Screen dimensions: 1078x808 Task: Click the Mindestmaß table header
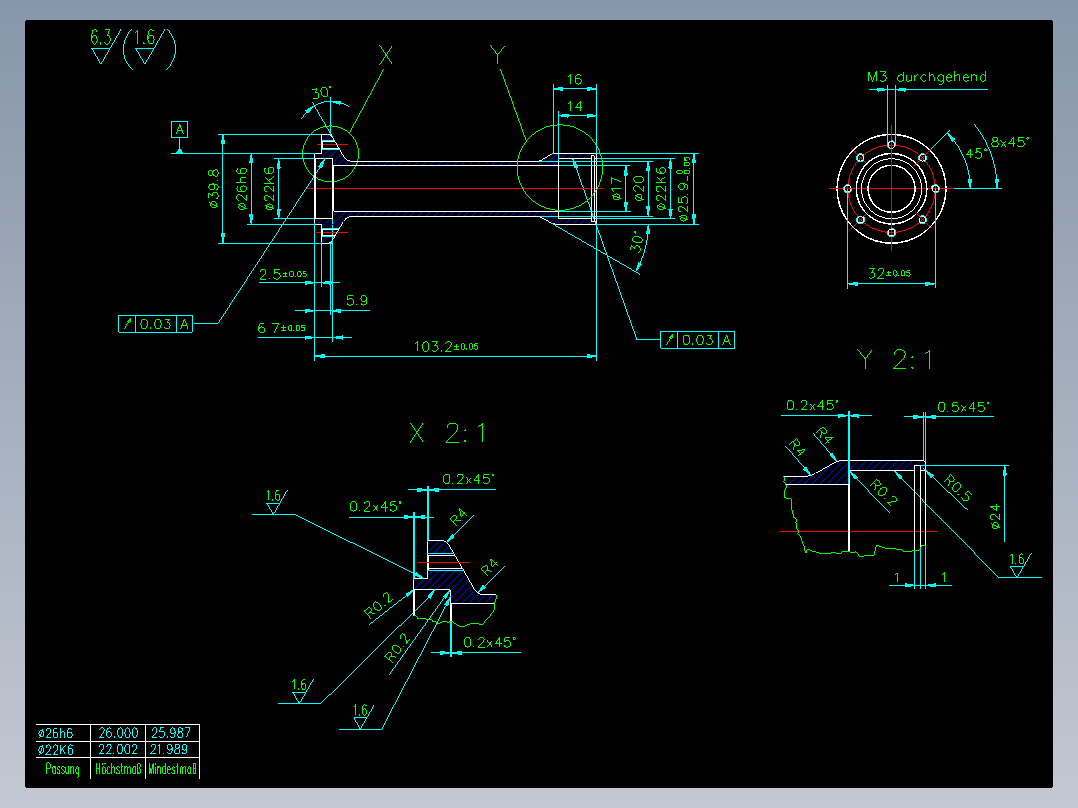click(x=173, y=769)
